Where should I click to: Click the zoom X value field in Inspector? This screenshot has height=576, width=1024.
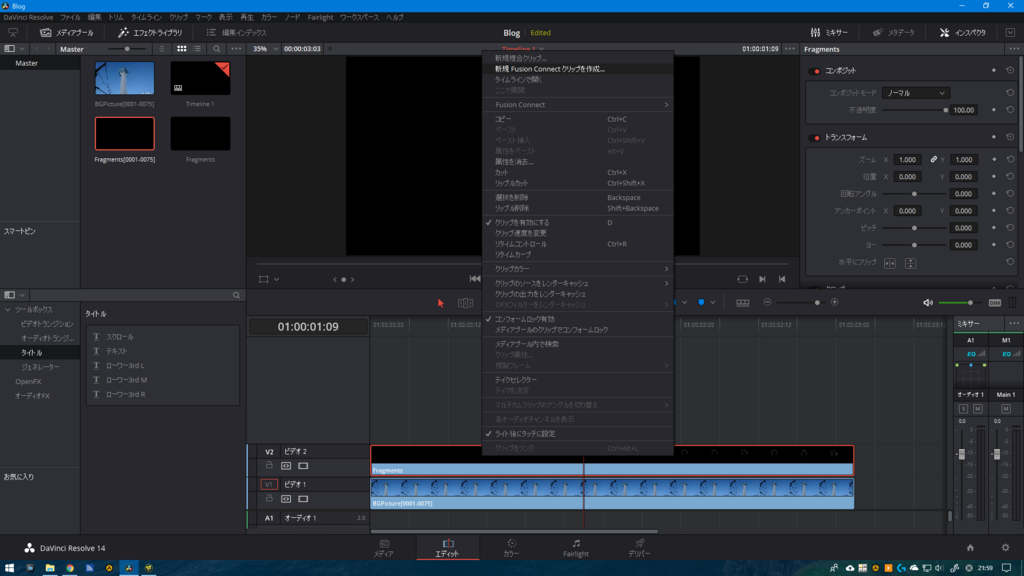tap(907, 159)
